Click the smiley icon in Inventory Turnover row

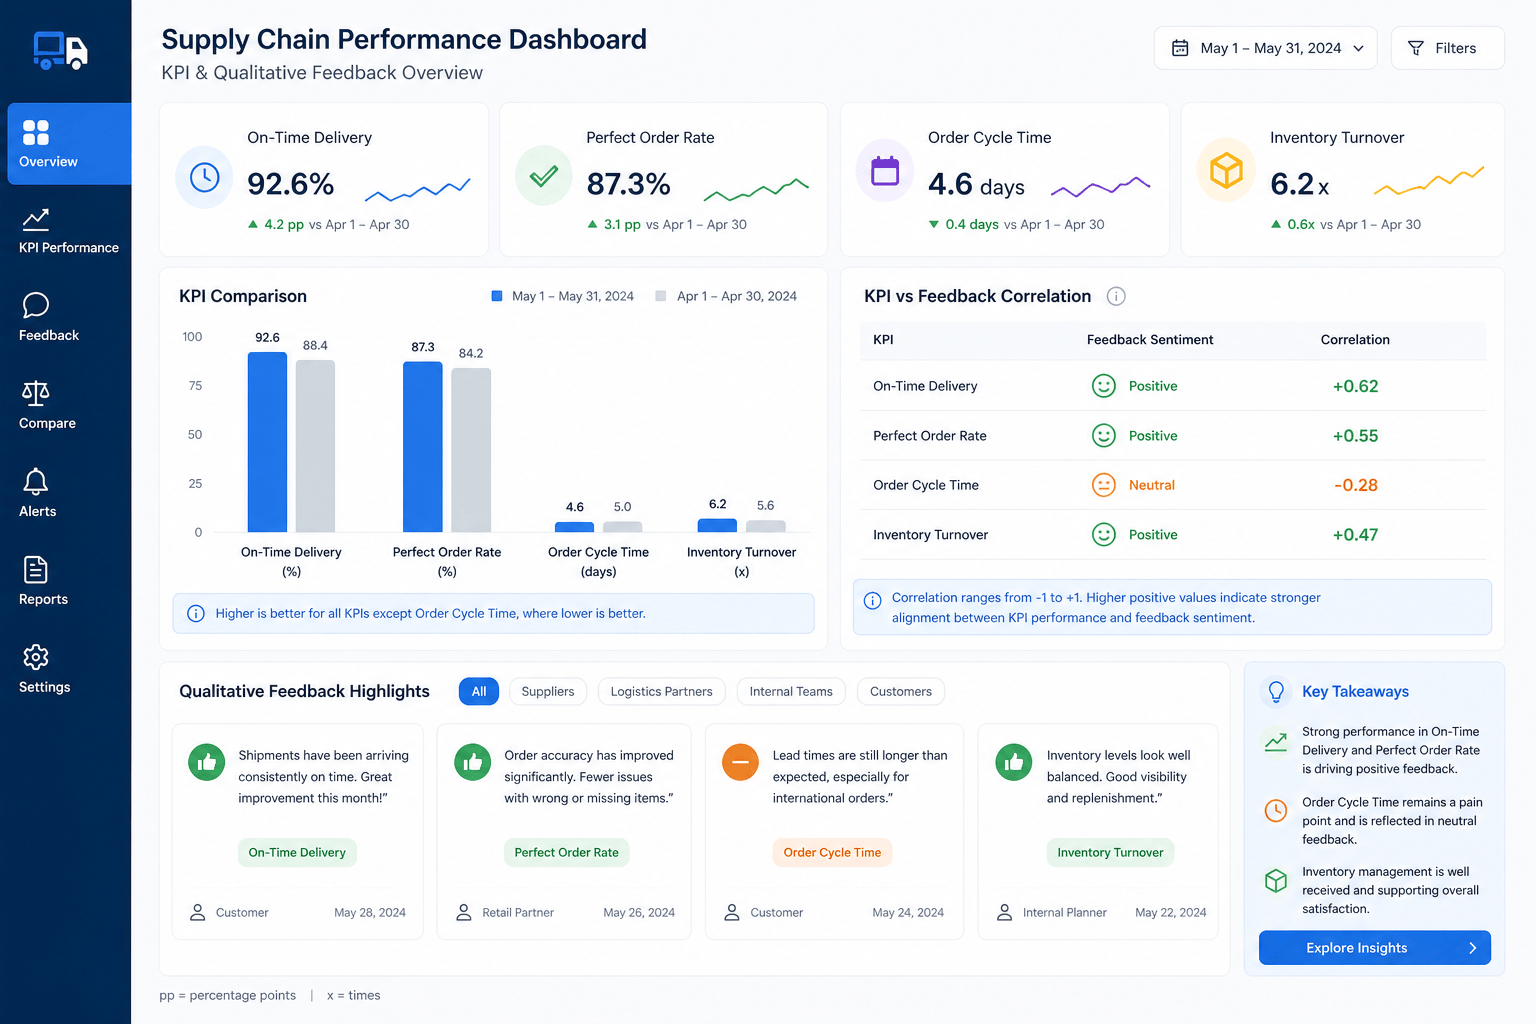[1103, 535]
